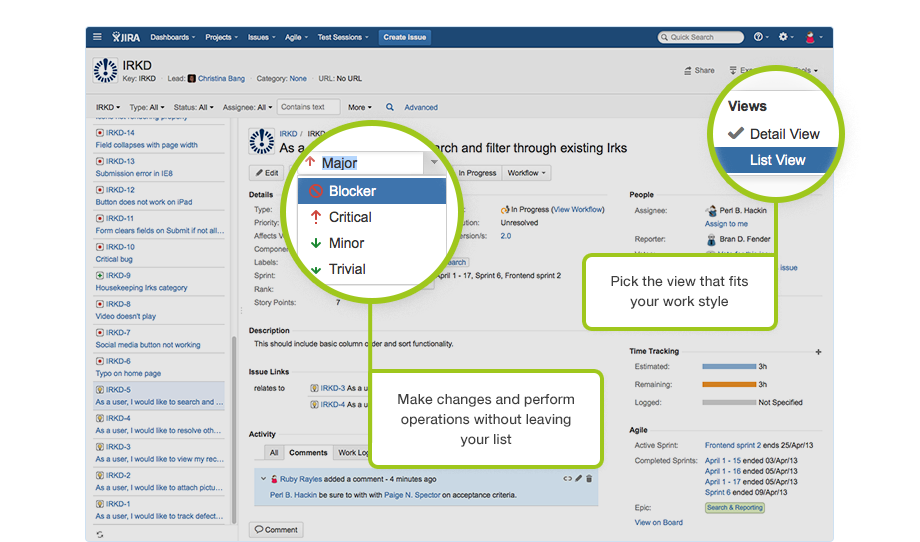Select issue IRKD-11 in the list
This screenshot has width=920, height=542.
click(159, 224)
